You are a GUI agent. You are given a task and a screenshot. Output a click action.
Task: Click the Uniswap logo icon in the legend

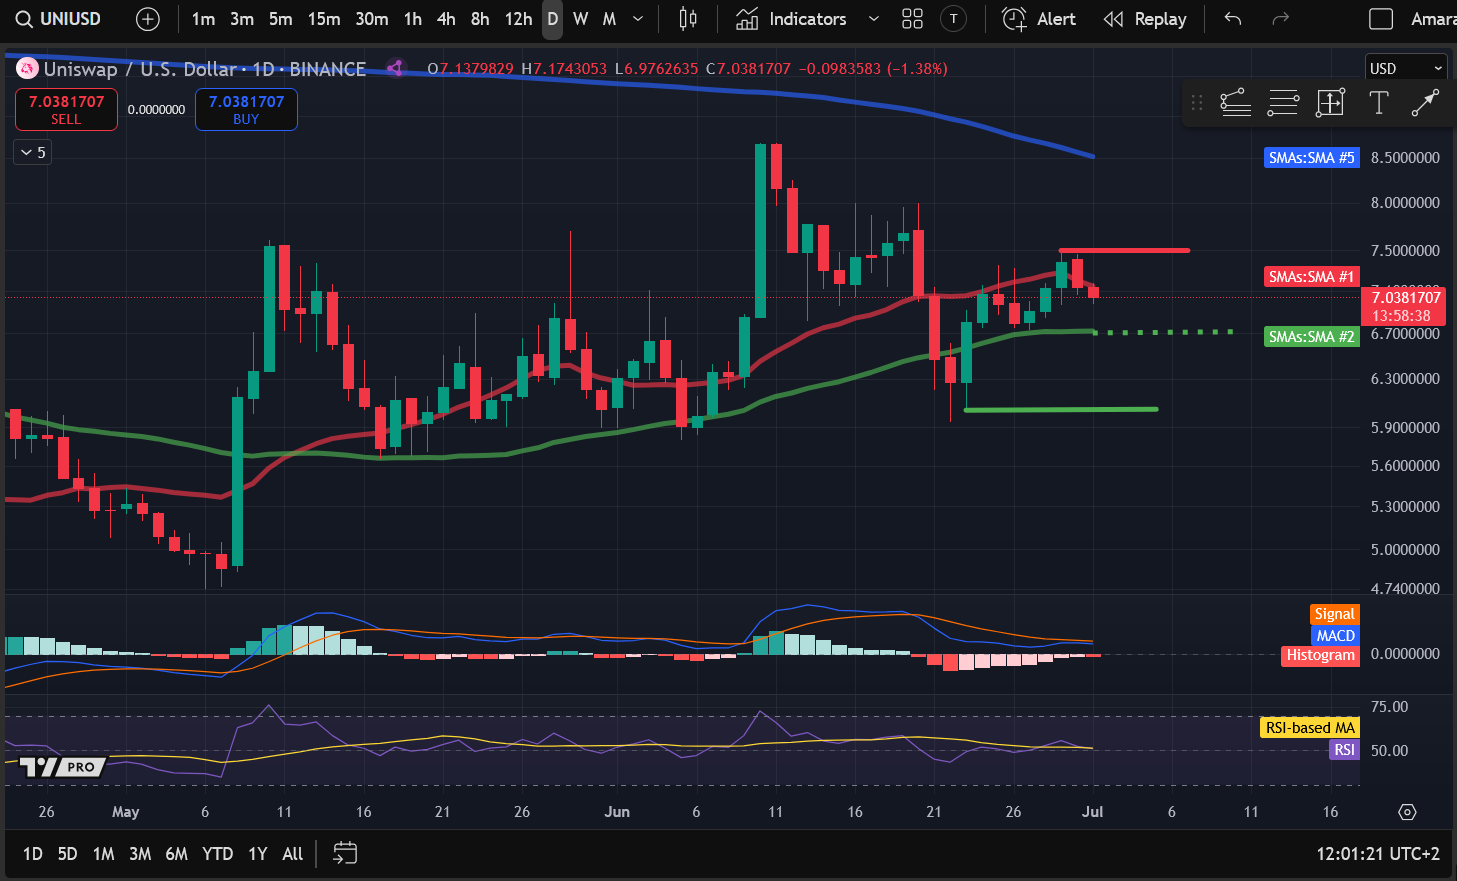click(27, 69)
